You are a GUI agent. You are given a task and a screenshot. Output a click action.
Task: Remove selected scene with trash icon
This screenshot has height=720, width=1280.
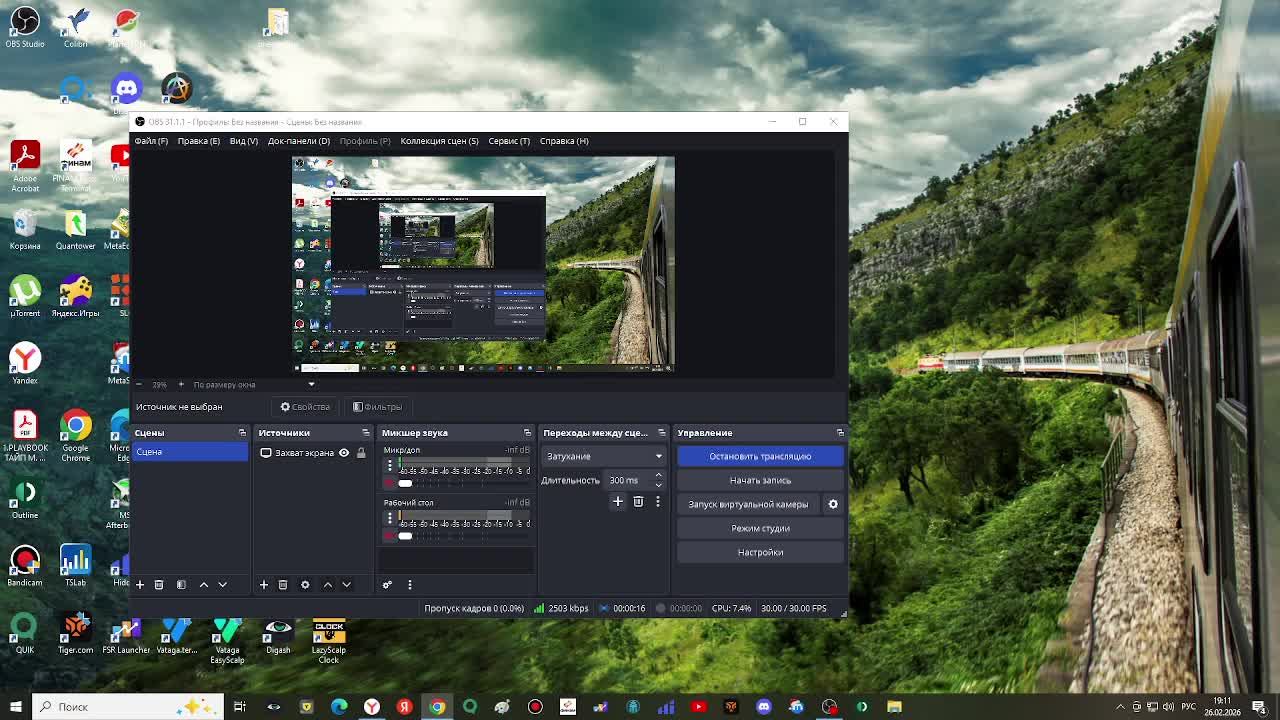click(158, 585)
